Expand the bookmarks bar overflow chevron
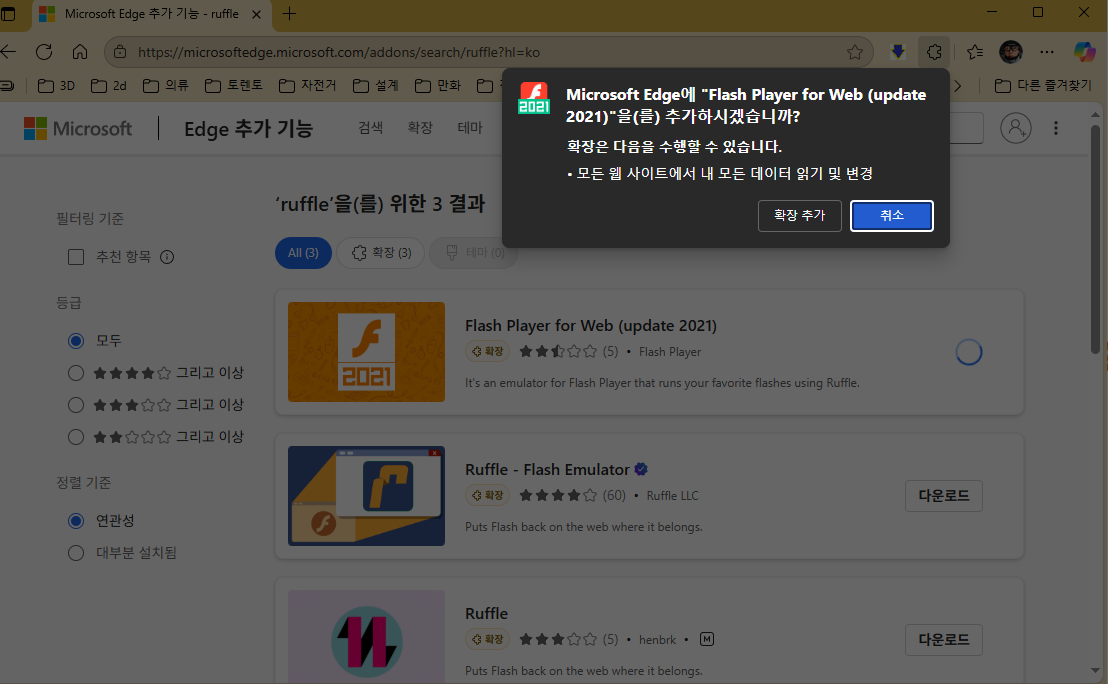 click(x=959, y=87)
